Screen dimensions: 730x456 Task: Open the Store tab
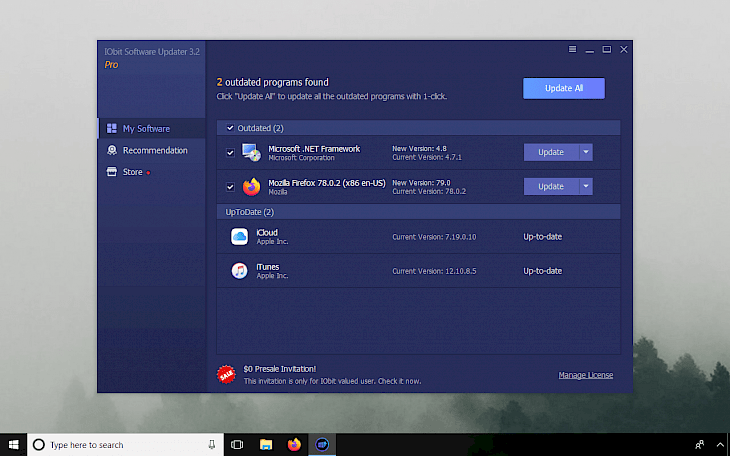(x=152, y=172)
